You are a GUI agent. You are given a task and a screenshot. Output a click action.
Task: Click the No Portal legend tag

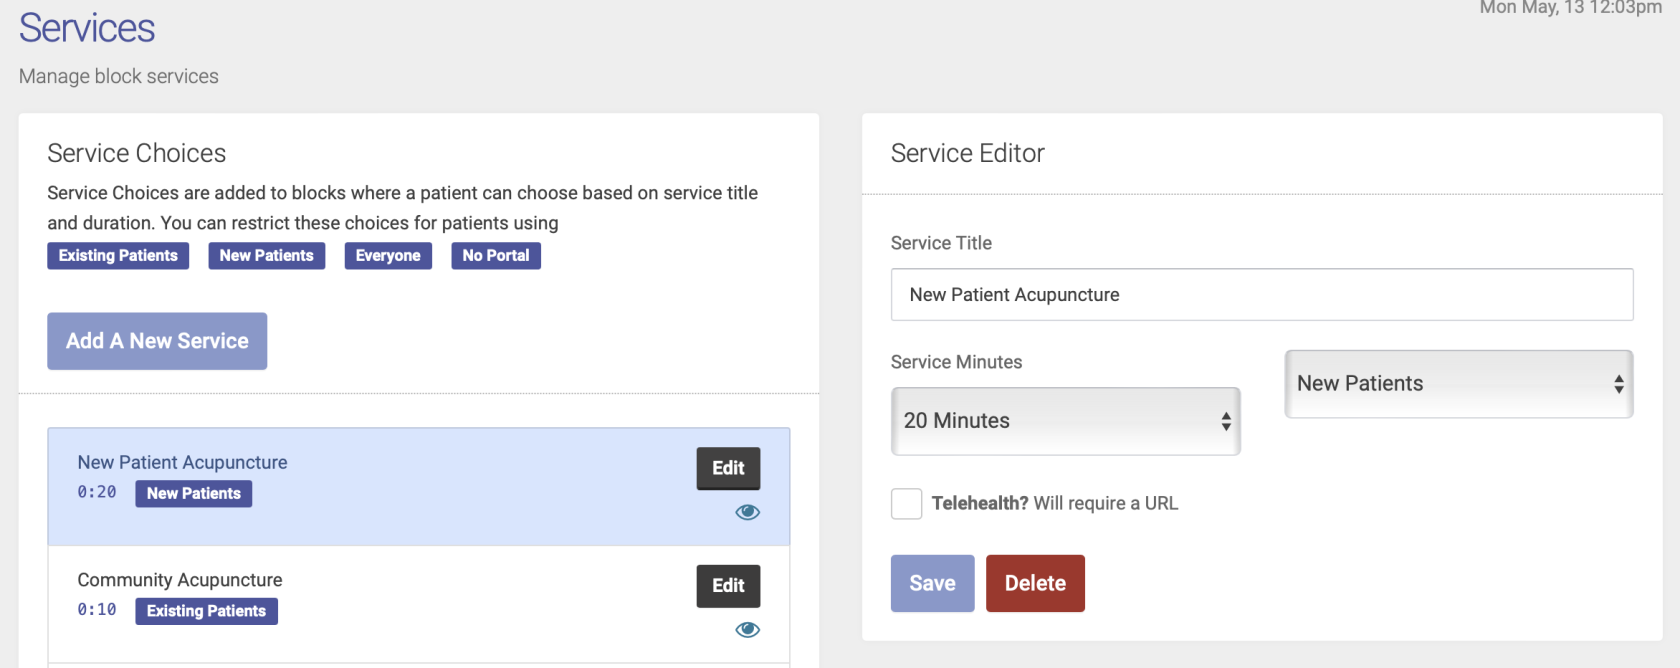[496, 256]
